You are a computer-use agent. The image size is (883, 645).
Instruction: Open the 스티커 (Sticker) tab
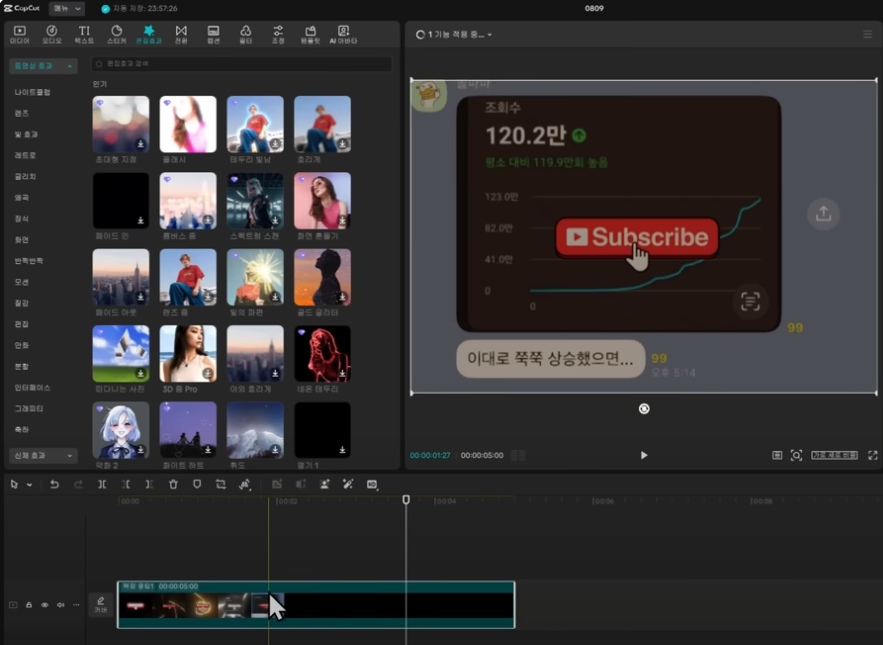(x=117, y=34)
